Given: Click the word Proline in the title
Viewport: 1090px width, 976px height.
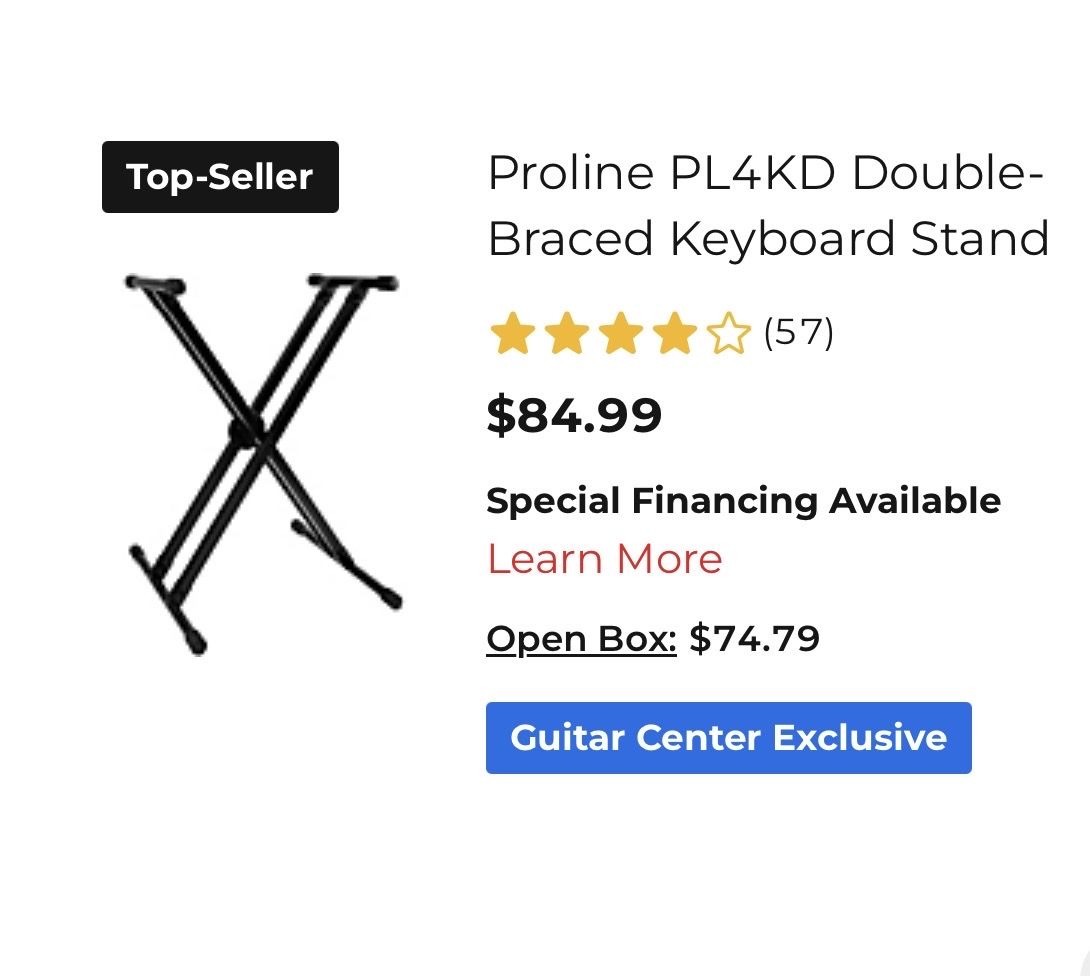Looking at the screenshot, I should tap(570, 175).
